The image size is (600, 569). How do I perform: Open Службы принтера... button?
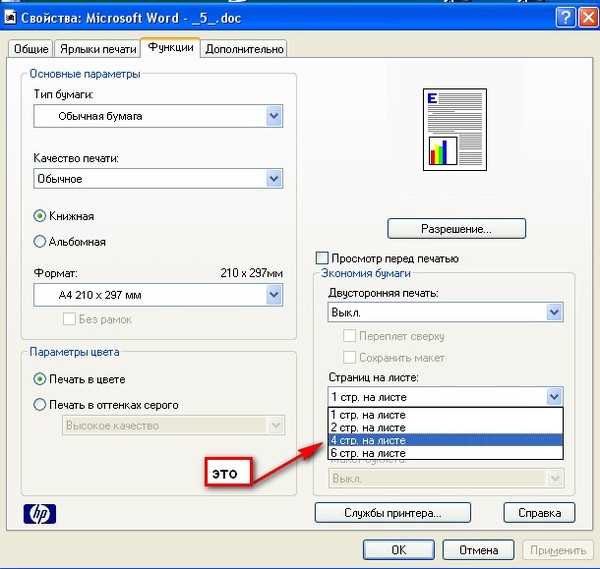coord(393,513)
